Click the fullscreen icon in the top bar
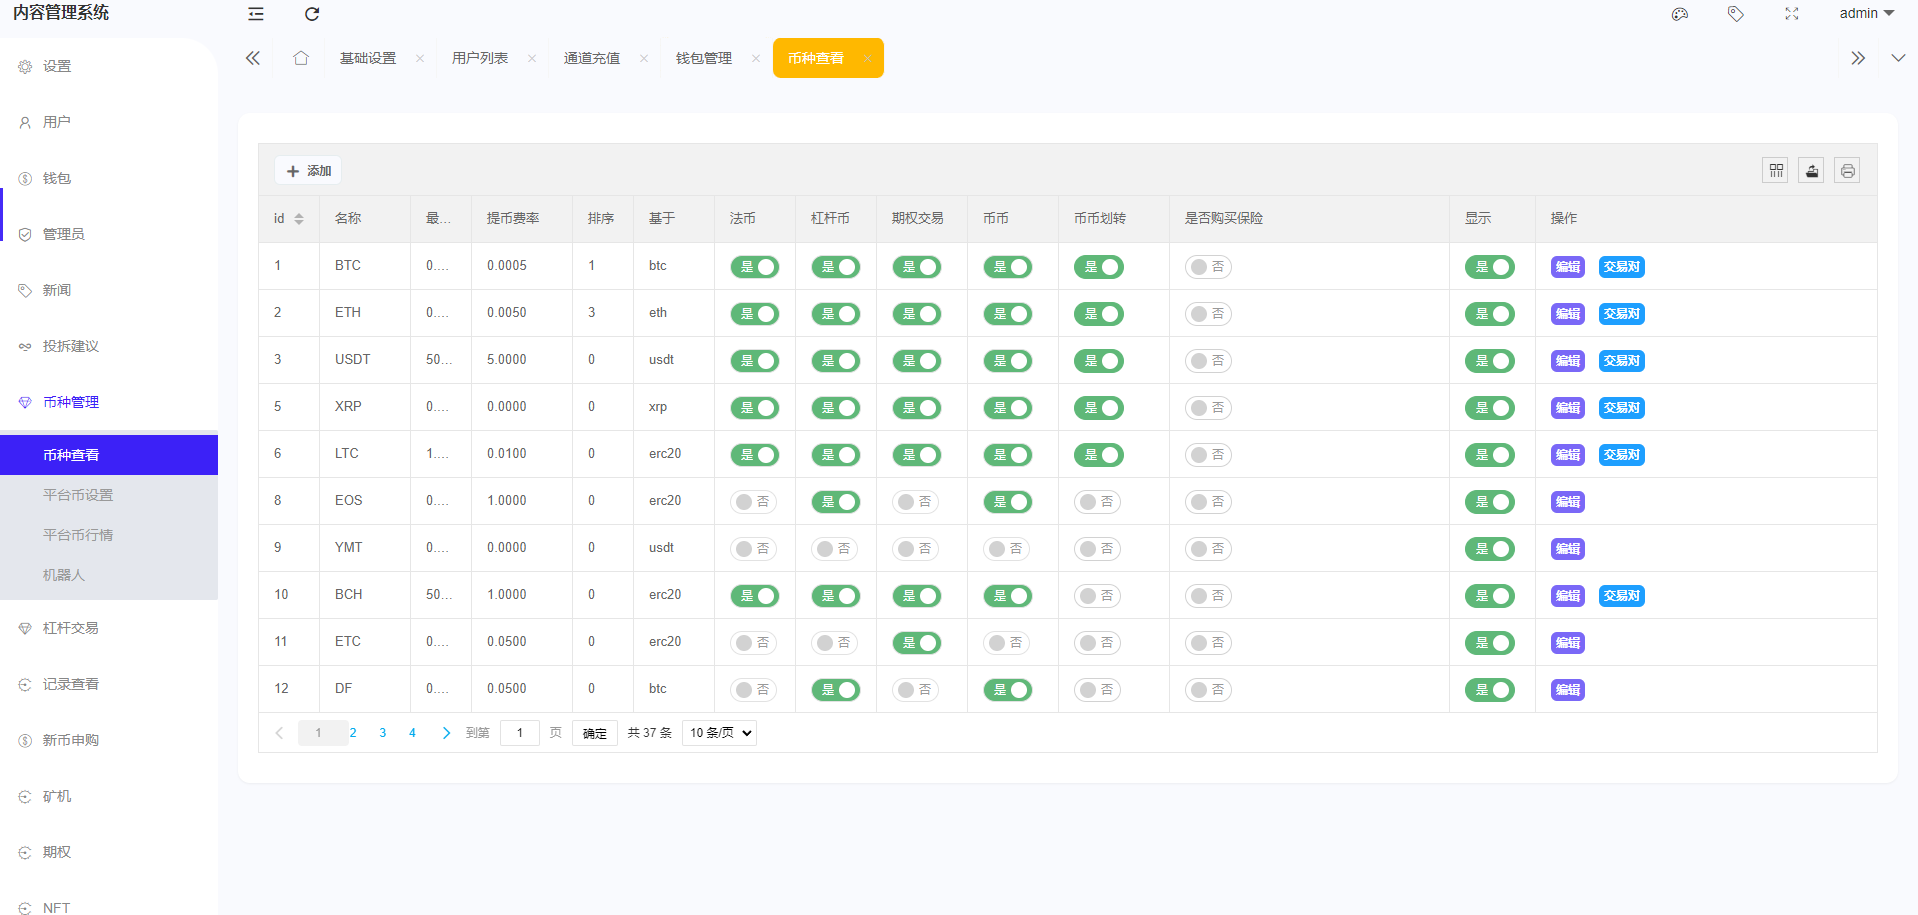Viewport: 1918px width, 915px height. point(1790,14)
